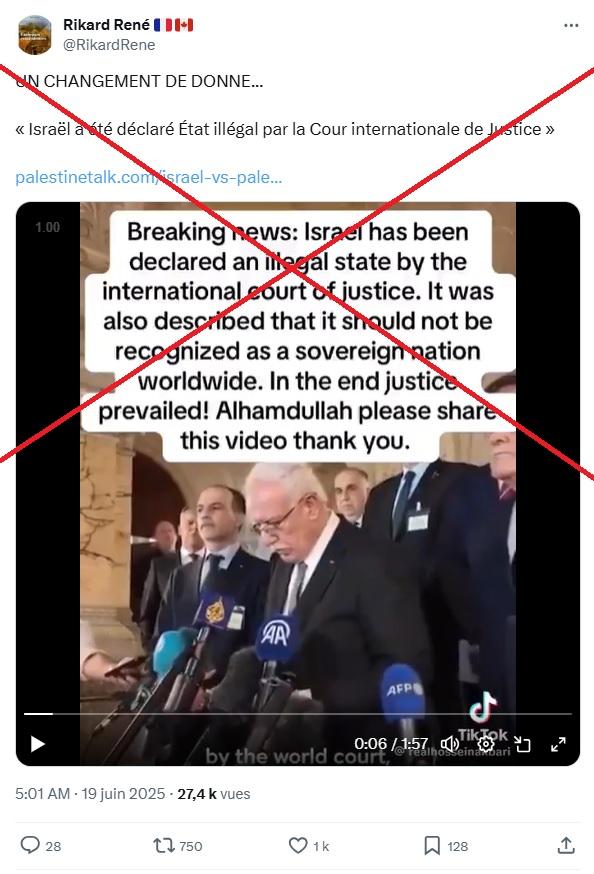This screenshot has width=594, height=874.
Task: Click the 1.00 playback speed indicator
Action: point(47,227)
